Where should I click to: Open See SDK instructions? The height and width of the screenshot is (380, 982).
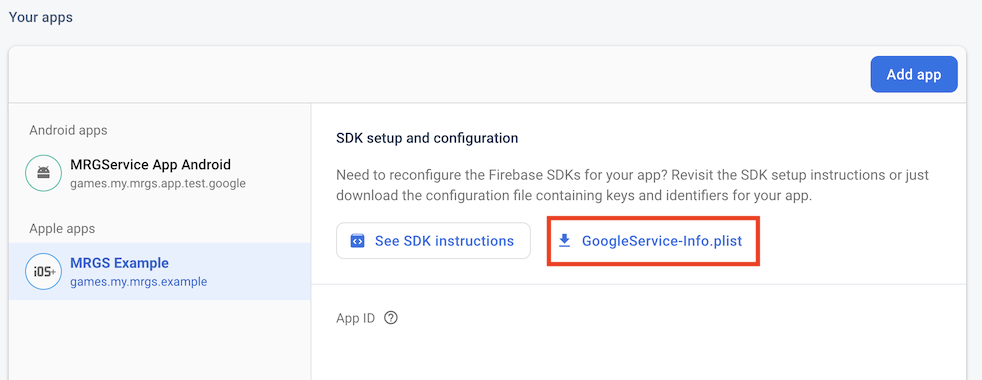point(433,241)
